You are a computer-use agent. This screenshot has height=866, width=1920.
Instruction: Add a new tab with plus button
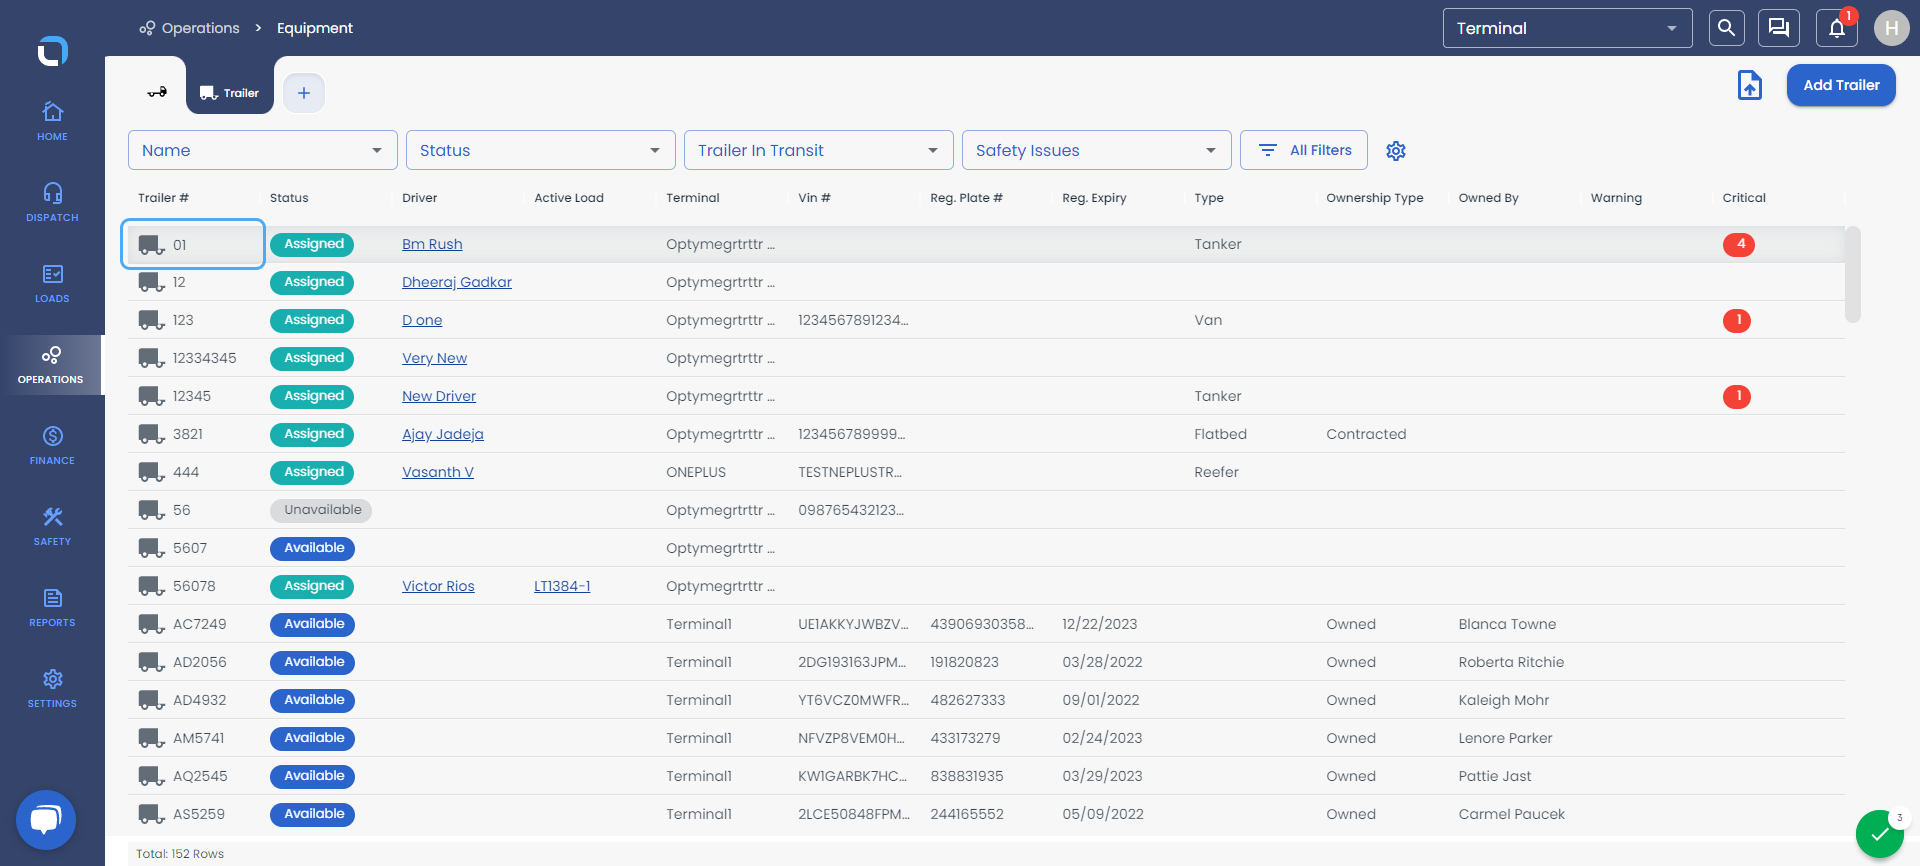304,93
